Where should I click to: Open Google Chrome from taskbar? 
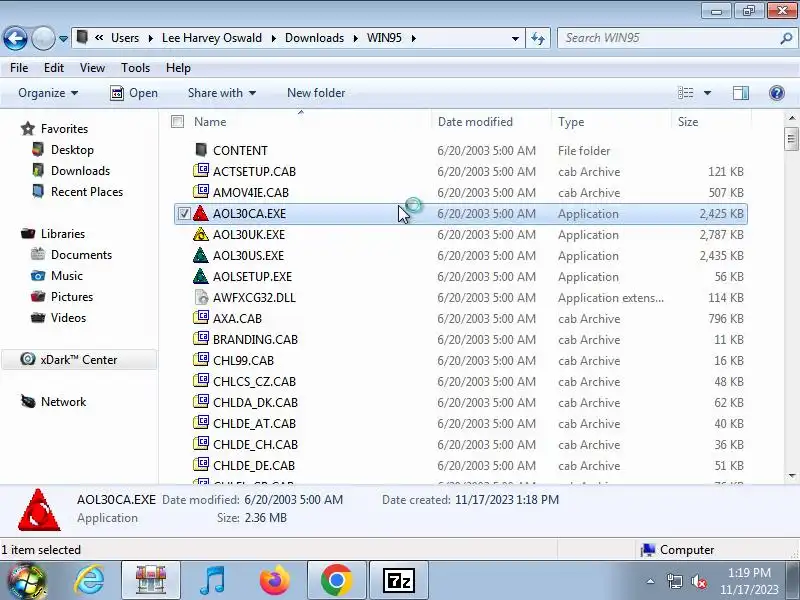point(337,581)
